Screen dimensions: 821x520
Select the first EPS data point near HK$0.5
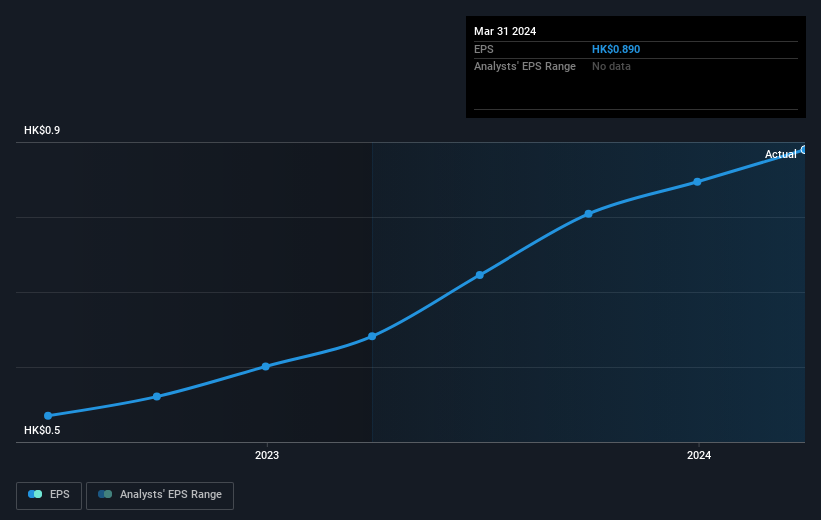[48, 416]
